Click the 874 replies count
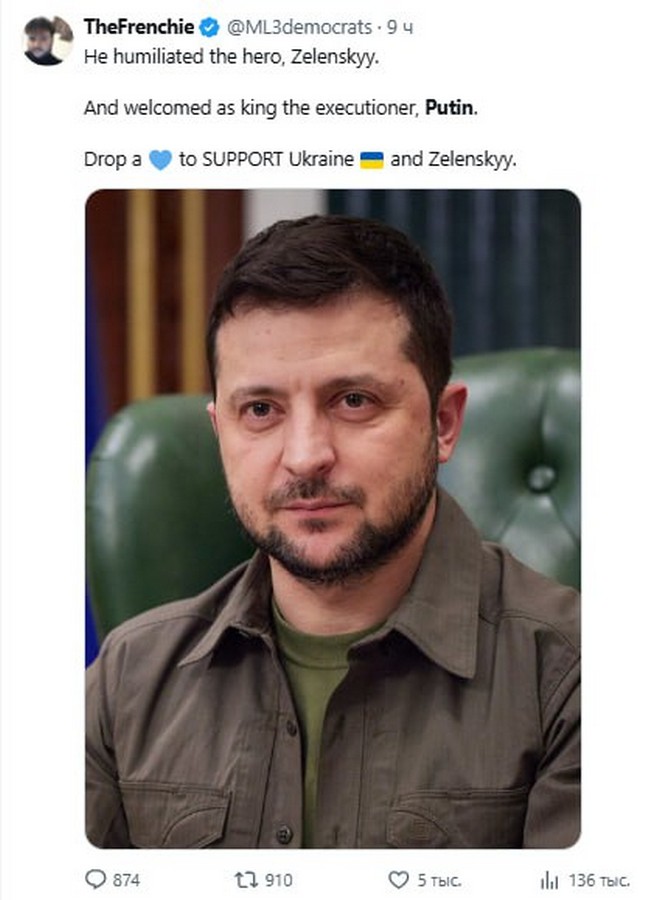 point(126,880)
